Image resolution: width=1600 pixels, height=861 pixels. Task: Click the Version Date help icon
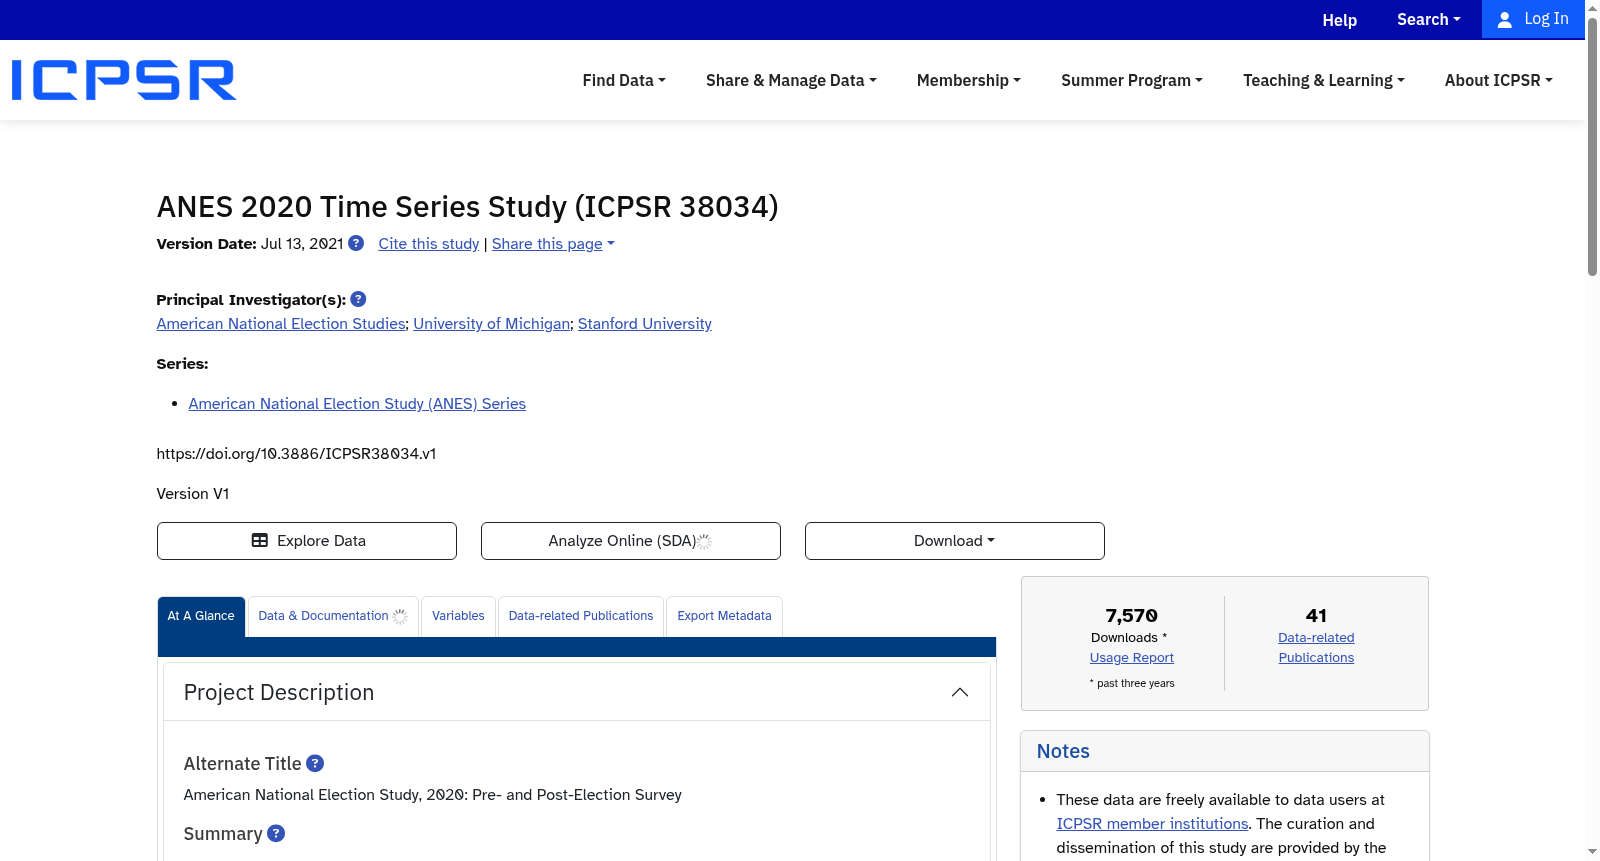click(356, 243)
